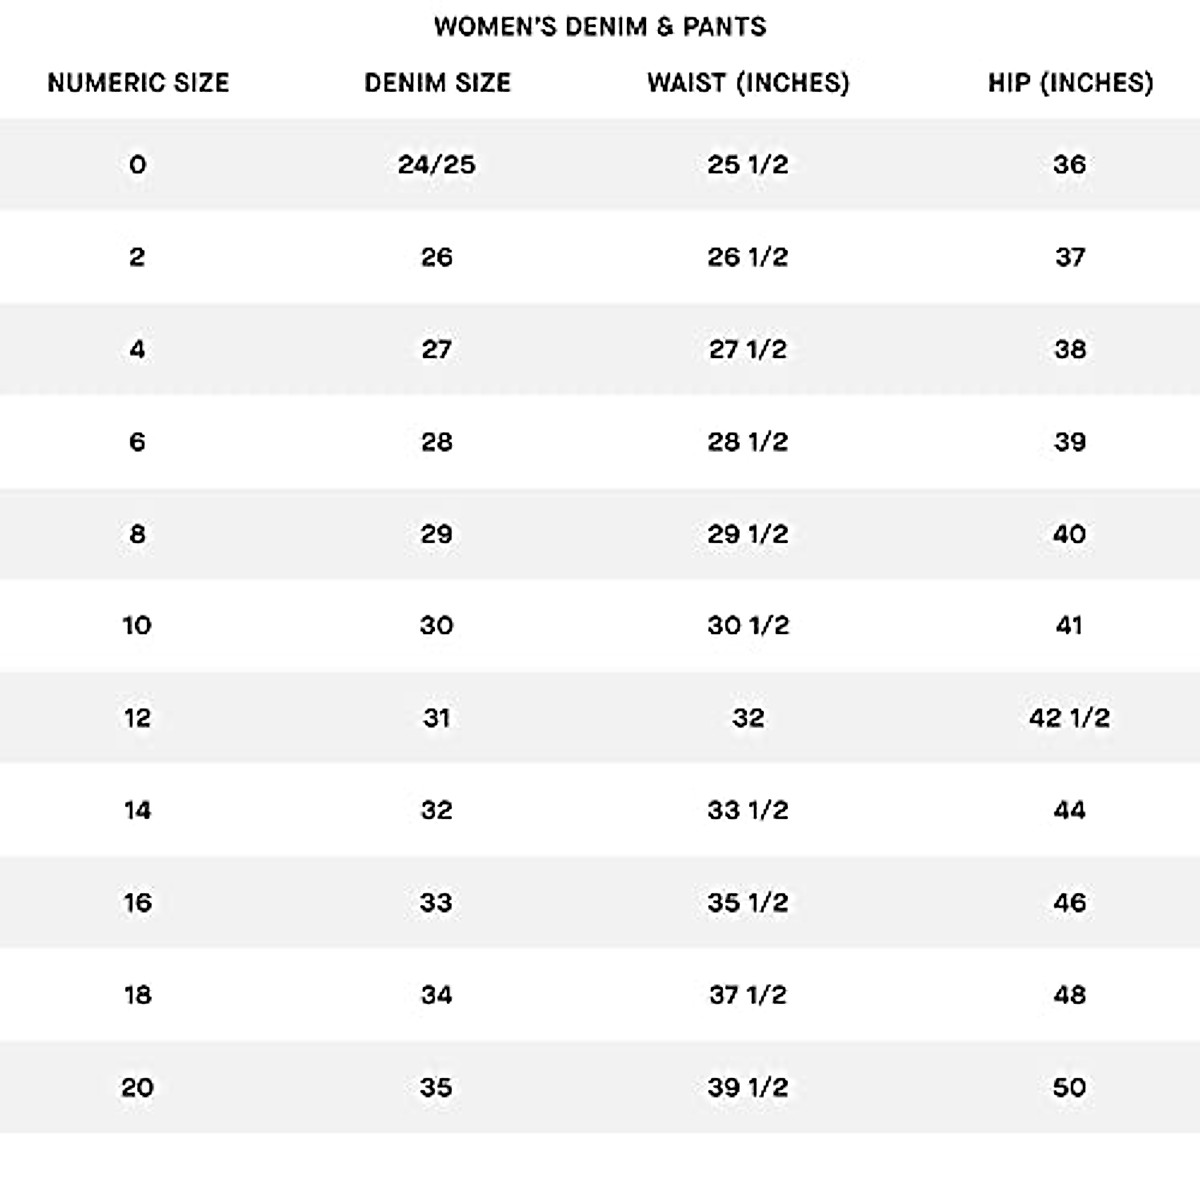Click numeric size 0 in first row
This screenshot has height=1200, width=1200.
pyautogui.click(x=138, y=165)
